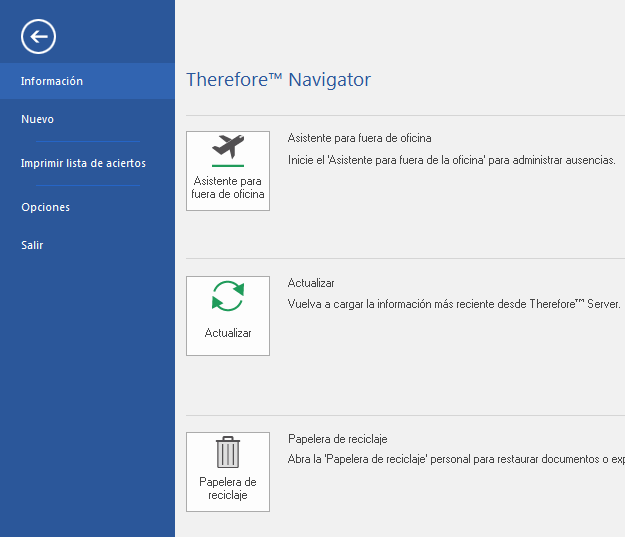Click text 'Vuelva a cargar la información más reciente'

391,304
